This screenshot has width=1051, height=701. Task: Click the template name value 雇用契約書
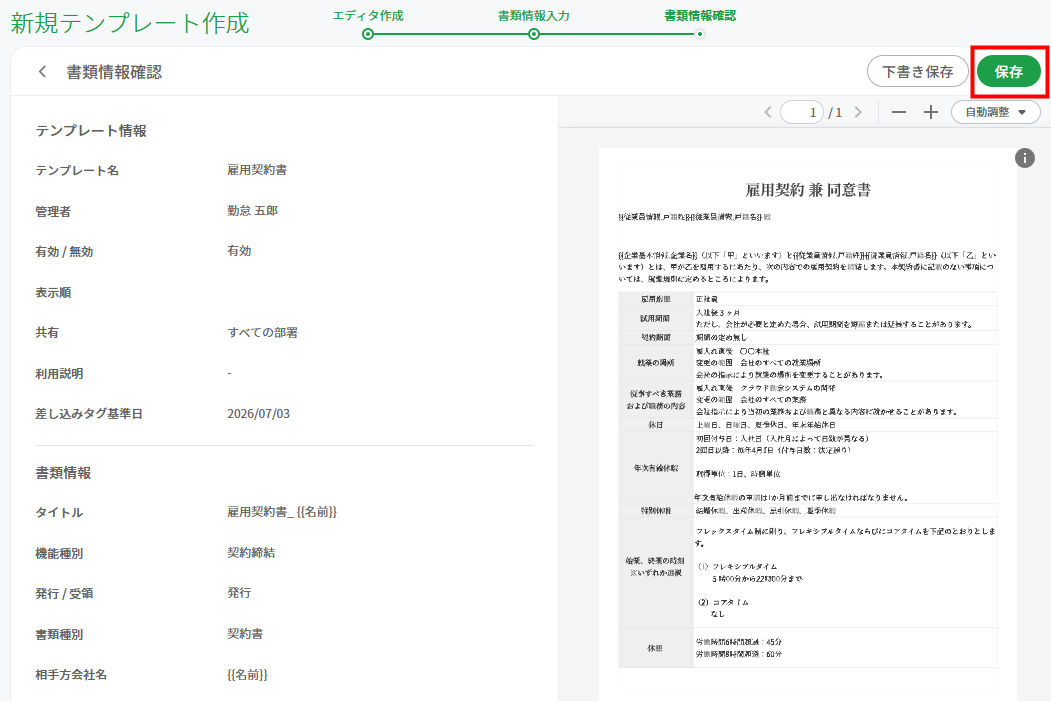[x=257, y=170]
